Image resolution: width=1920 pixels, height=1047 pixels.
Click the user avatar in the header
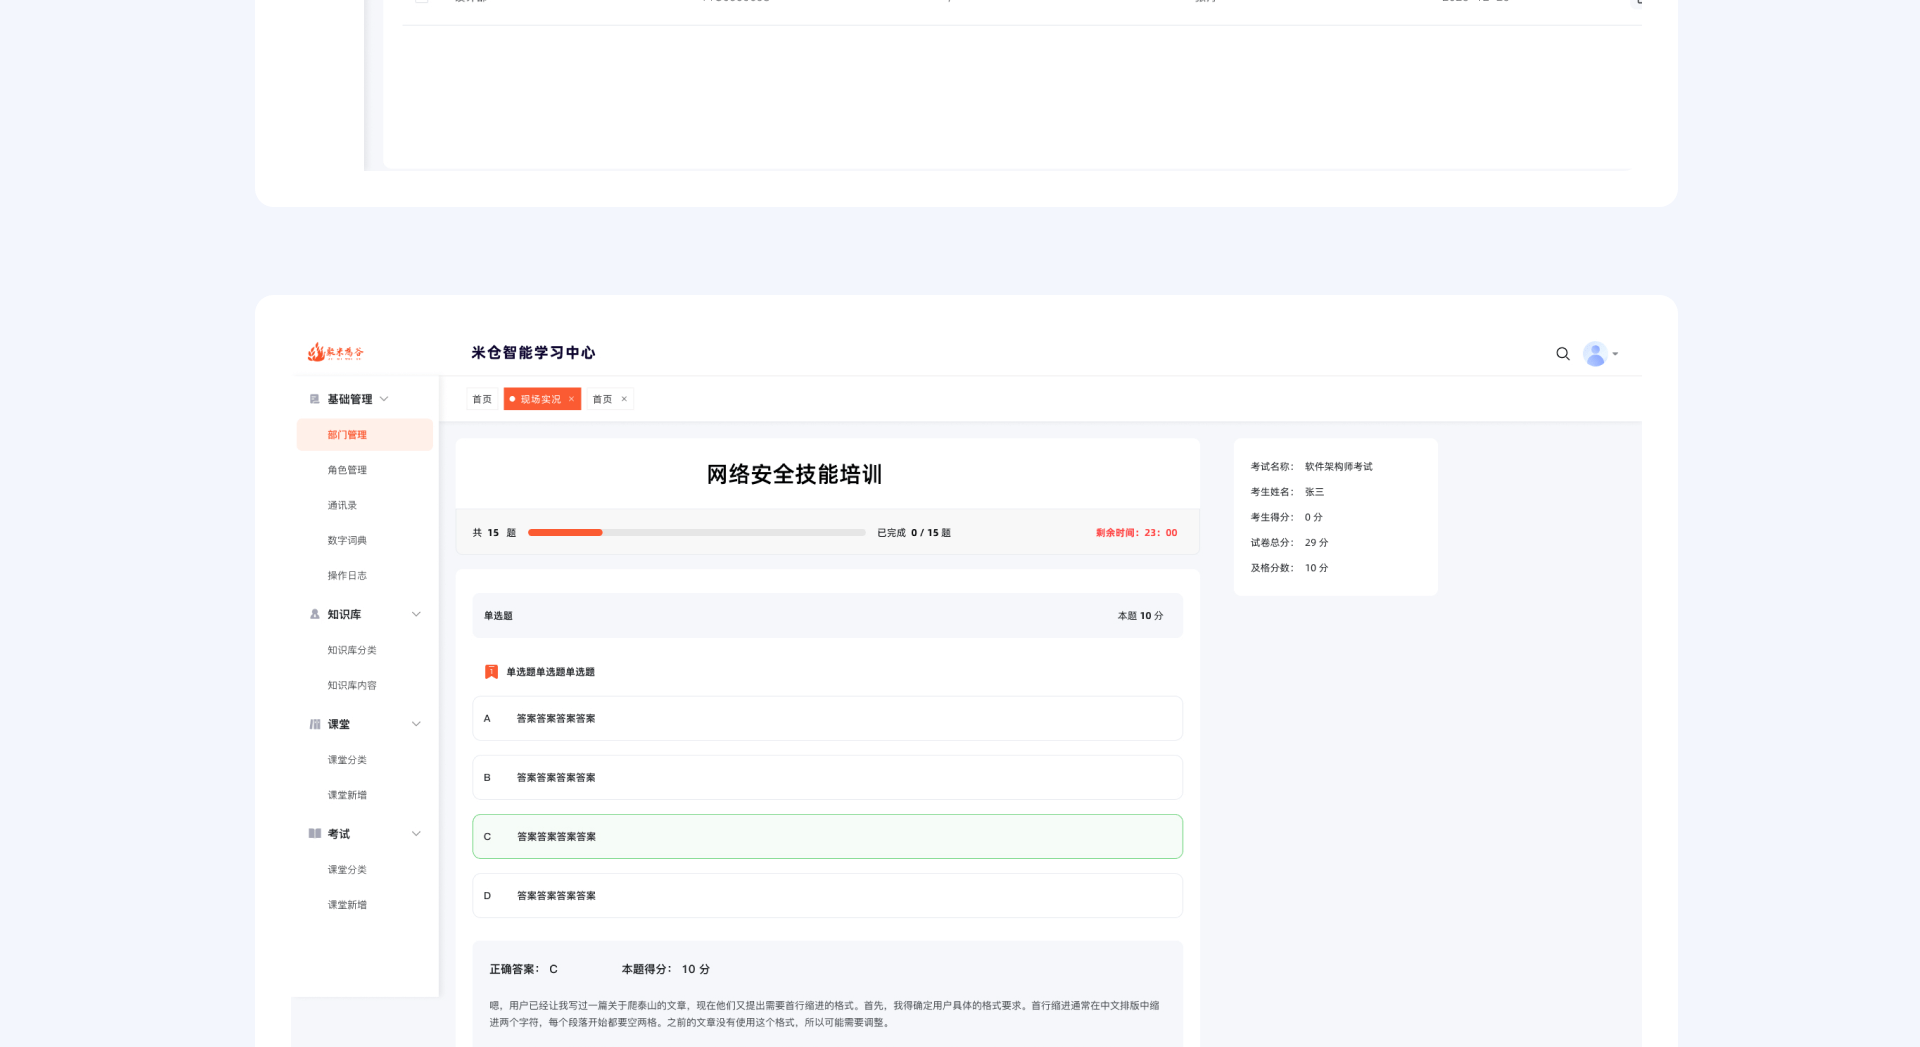click(x=1595, y=354)
